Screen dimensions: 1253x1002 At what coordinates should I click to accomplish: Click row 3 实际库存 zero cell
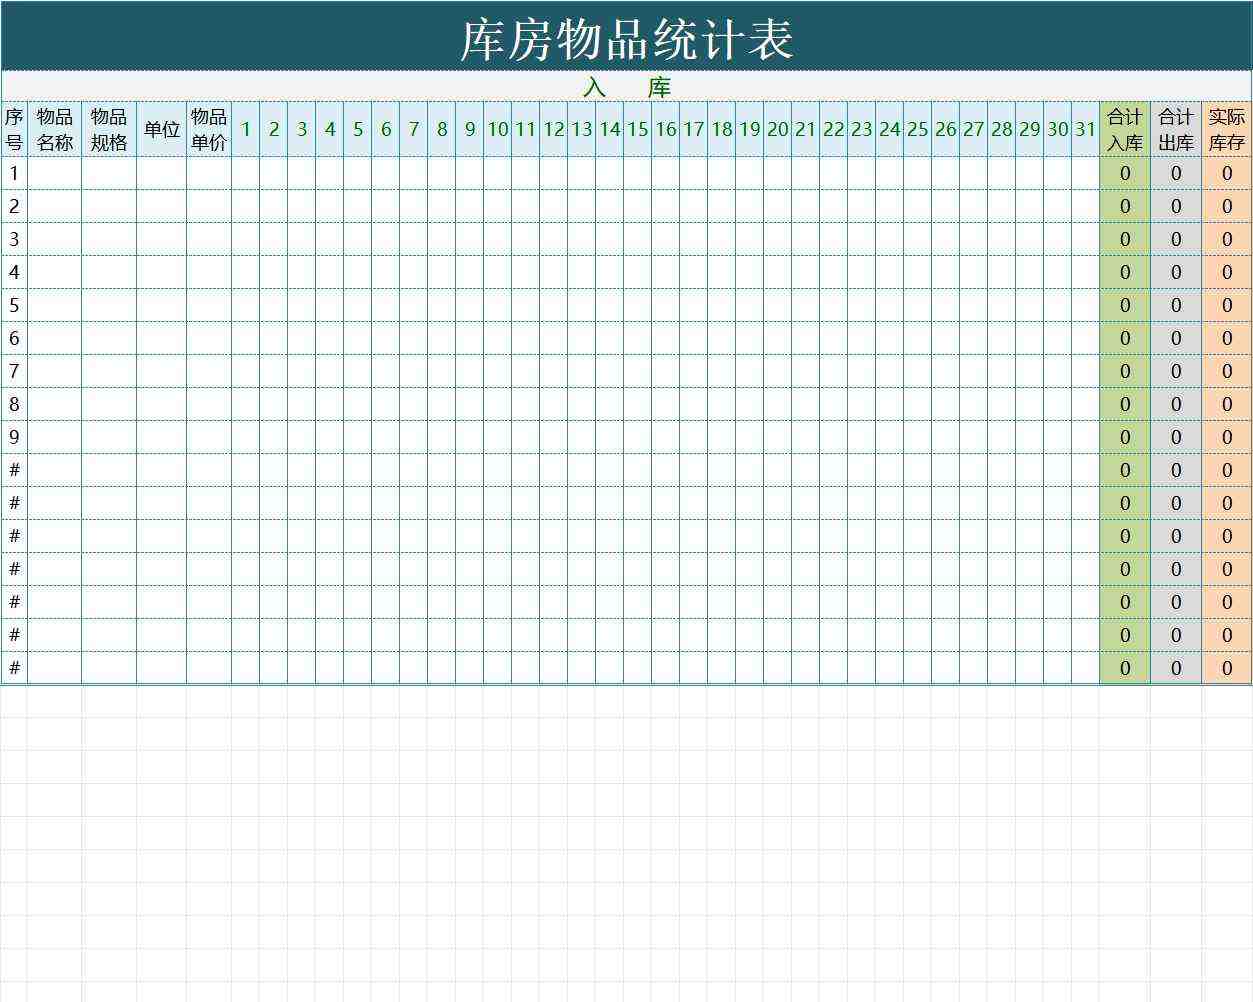[1226, 238]
